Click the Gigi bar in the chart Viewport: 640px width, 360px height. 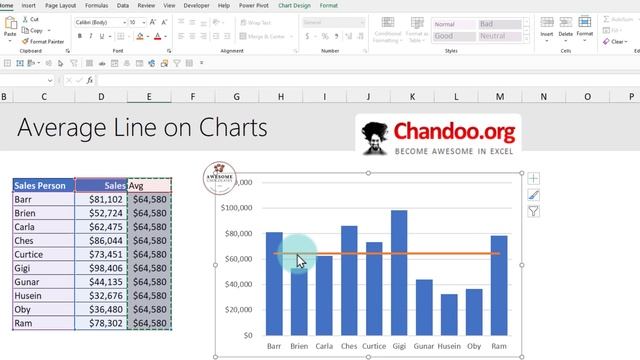(399, 273)
